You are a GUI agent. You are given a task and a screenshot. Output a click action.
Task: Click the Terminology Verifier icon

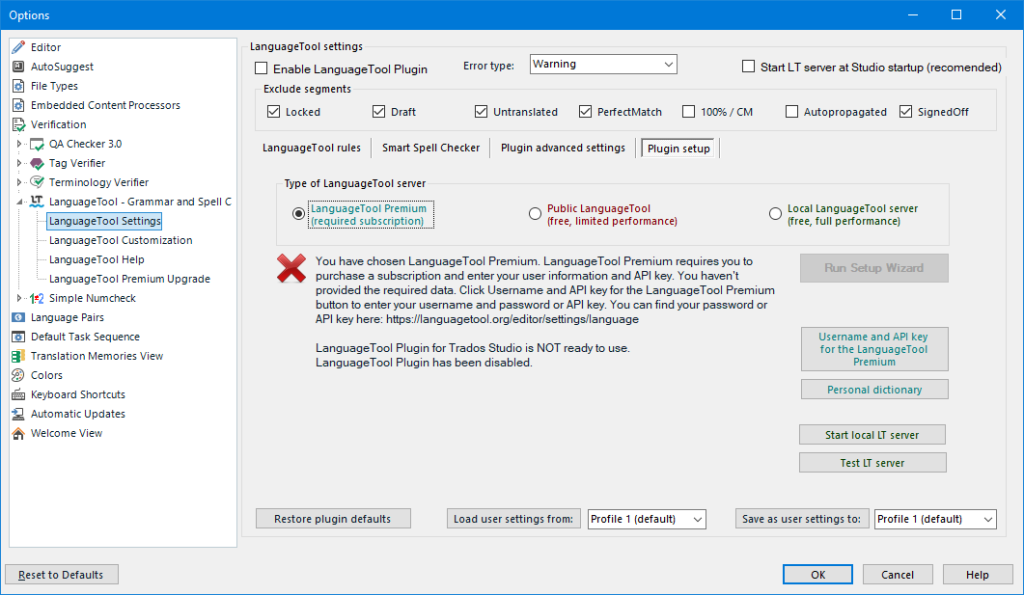[37, 182]
